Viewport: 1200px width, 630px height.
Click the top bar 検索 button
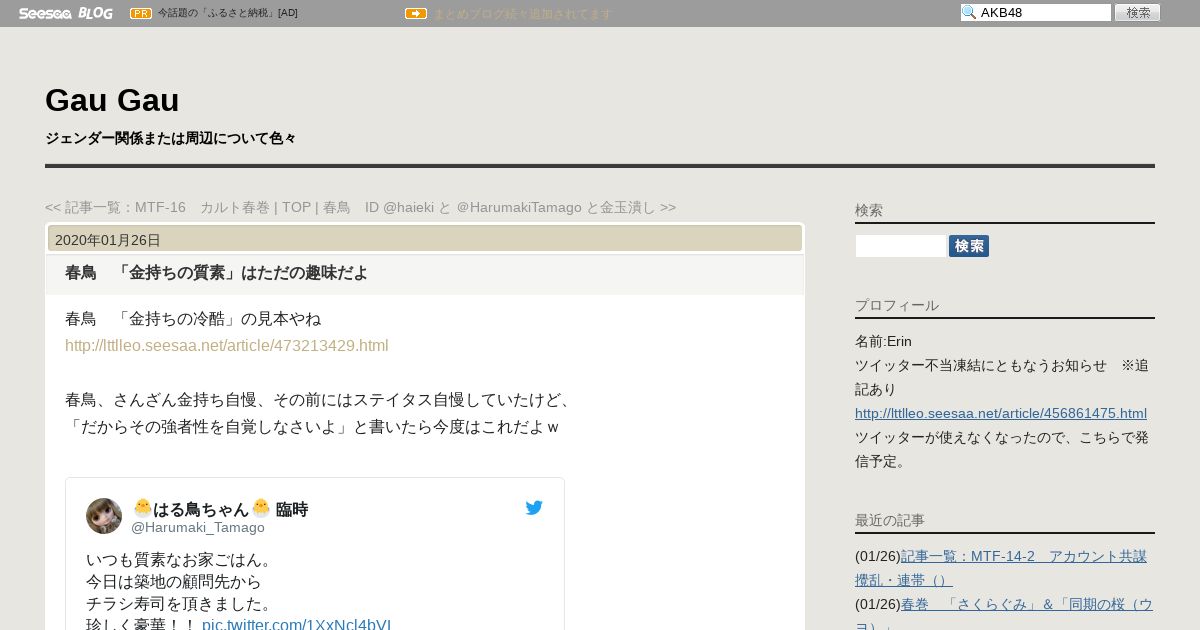1138,12
